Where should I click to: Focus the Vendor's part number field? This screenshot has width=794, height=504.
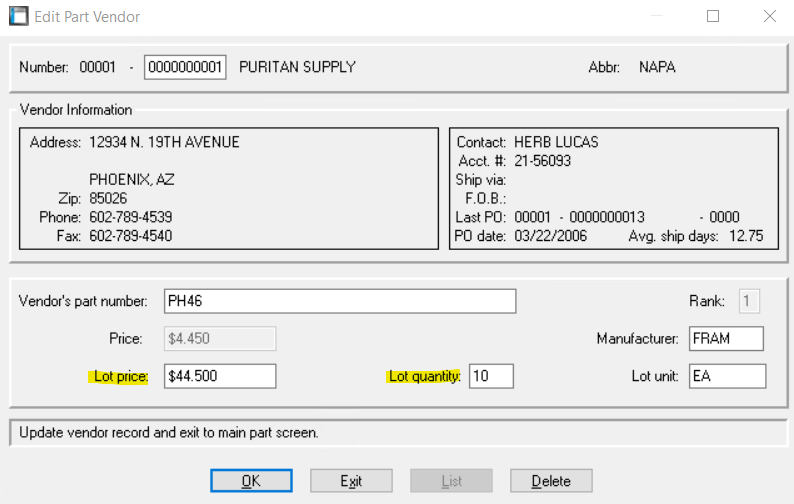tap(339, 301)
